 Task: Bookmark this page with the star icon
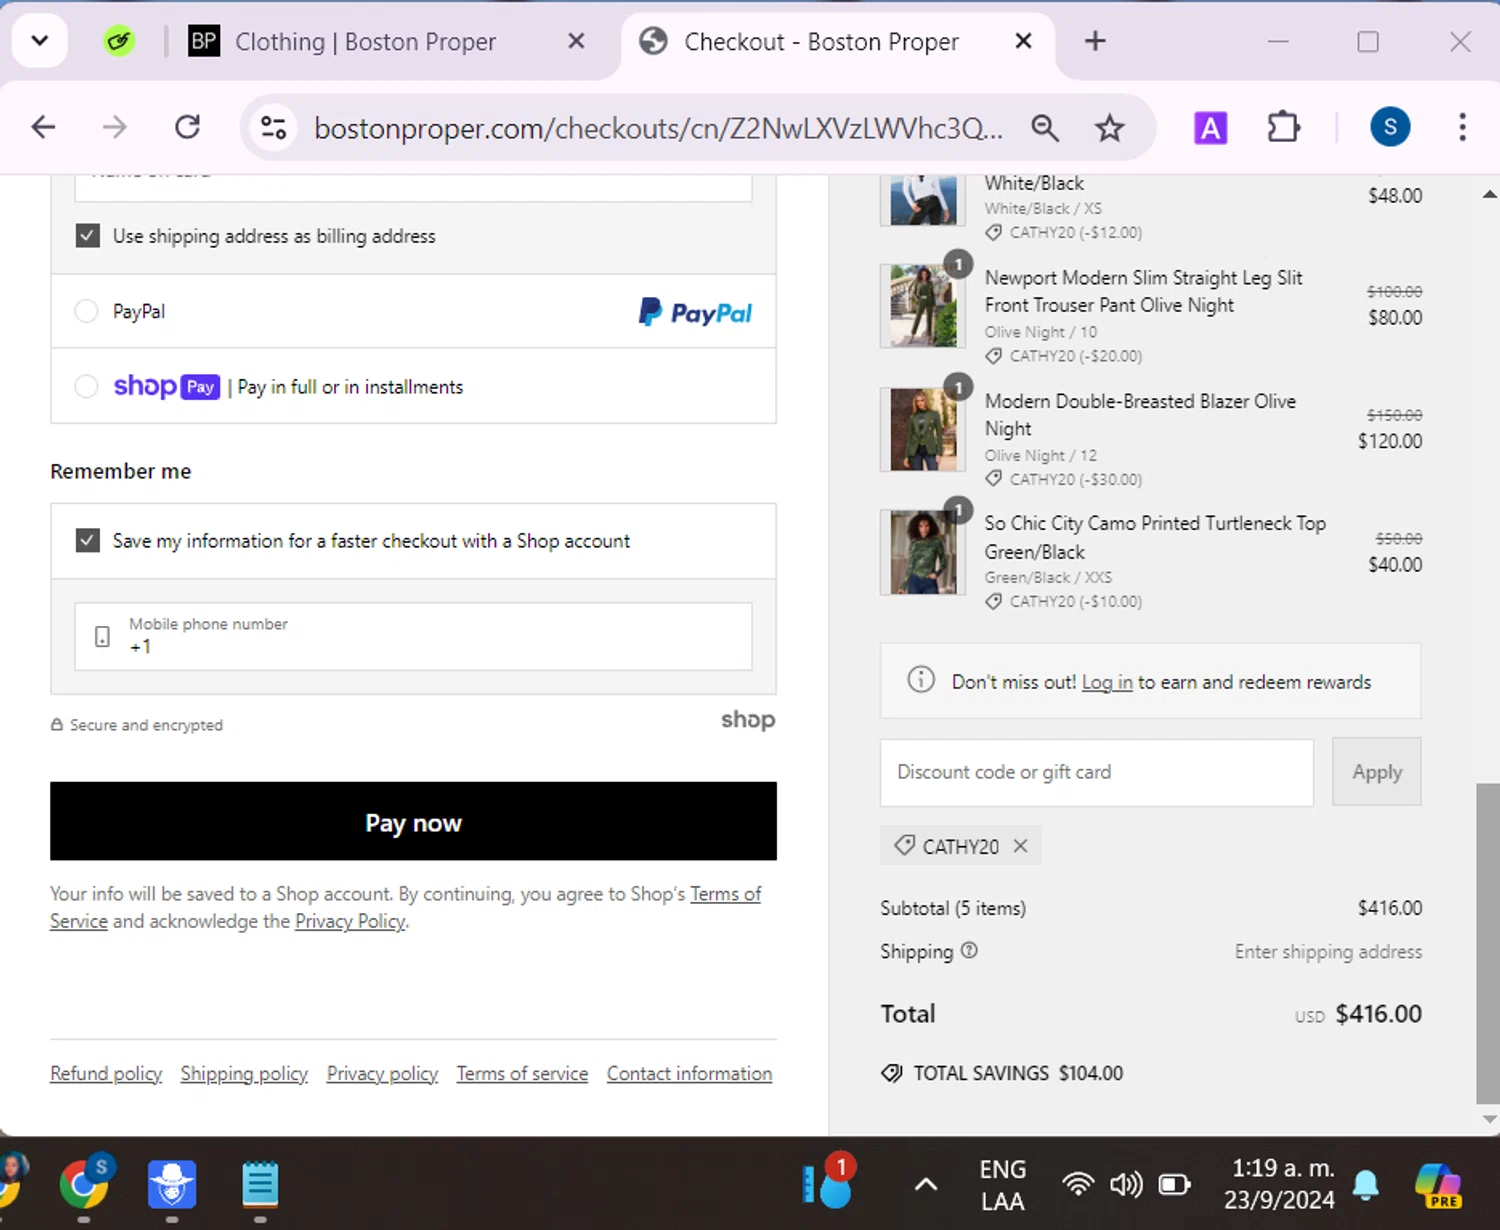pos(1109,128)
